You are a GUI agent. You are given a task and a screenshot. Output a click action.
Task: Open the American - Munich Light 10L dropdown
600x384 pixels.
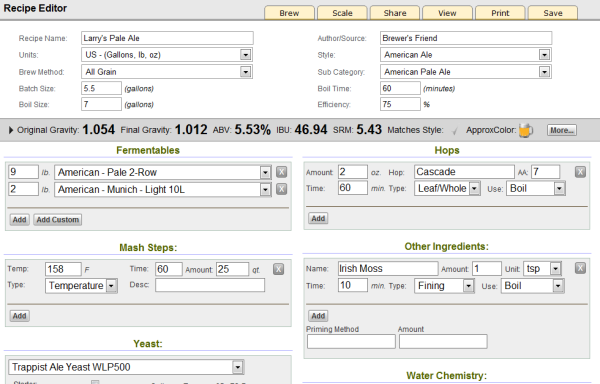point(163,189)
